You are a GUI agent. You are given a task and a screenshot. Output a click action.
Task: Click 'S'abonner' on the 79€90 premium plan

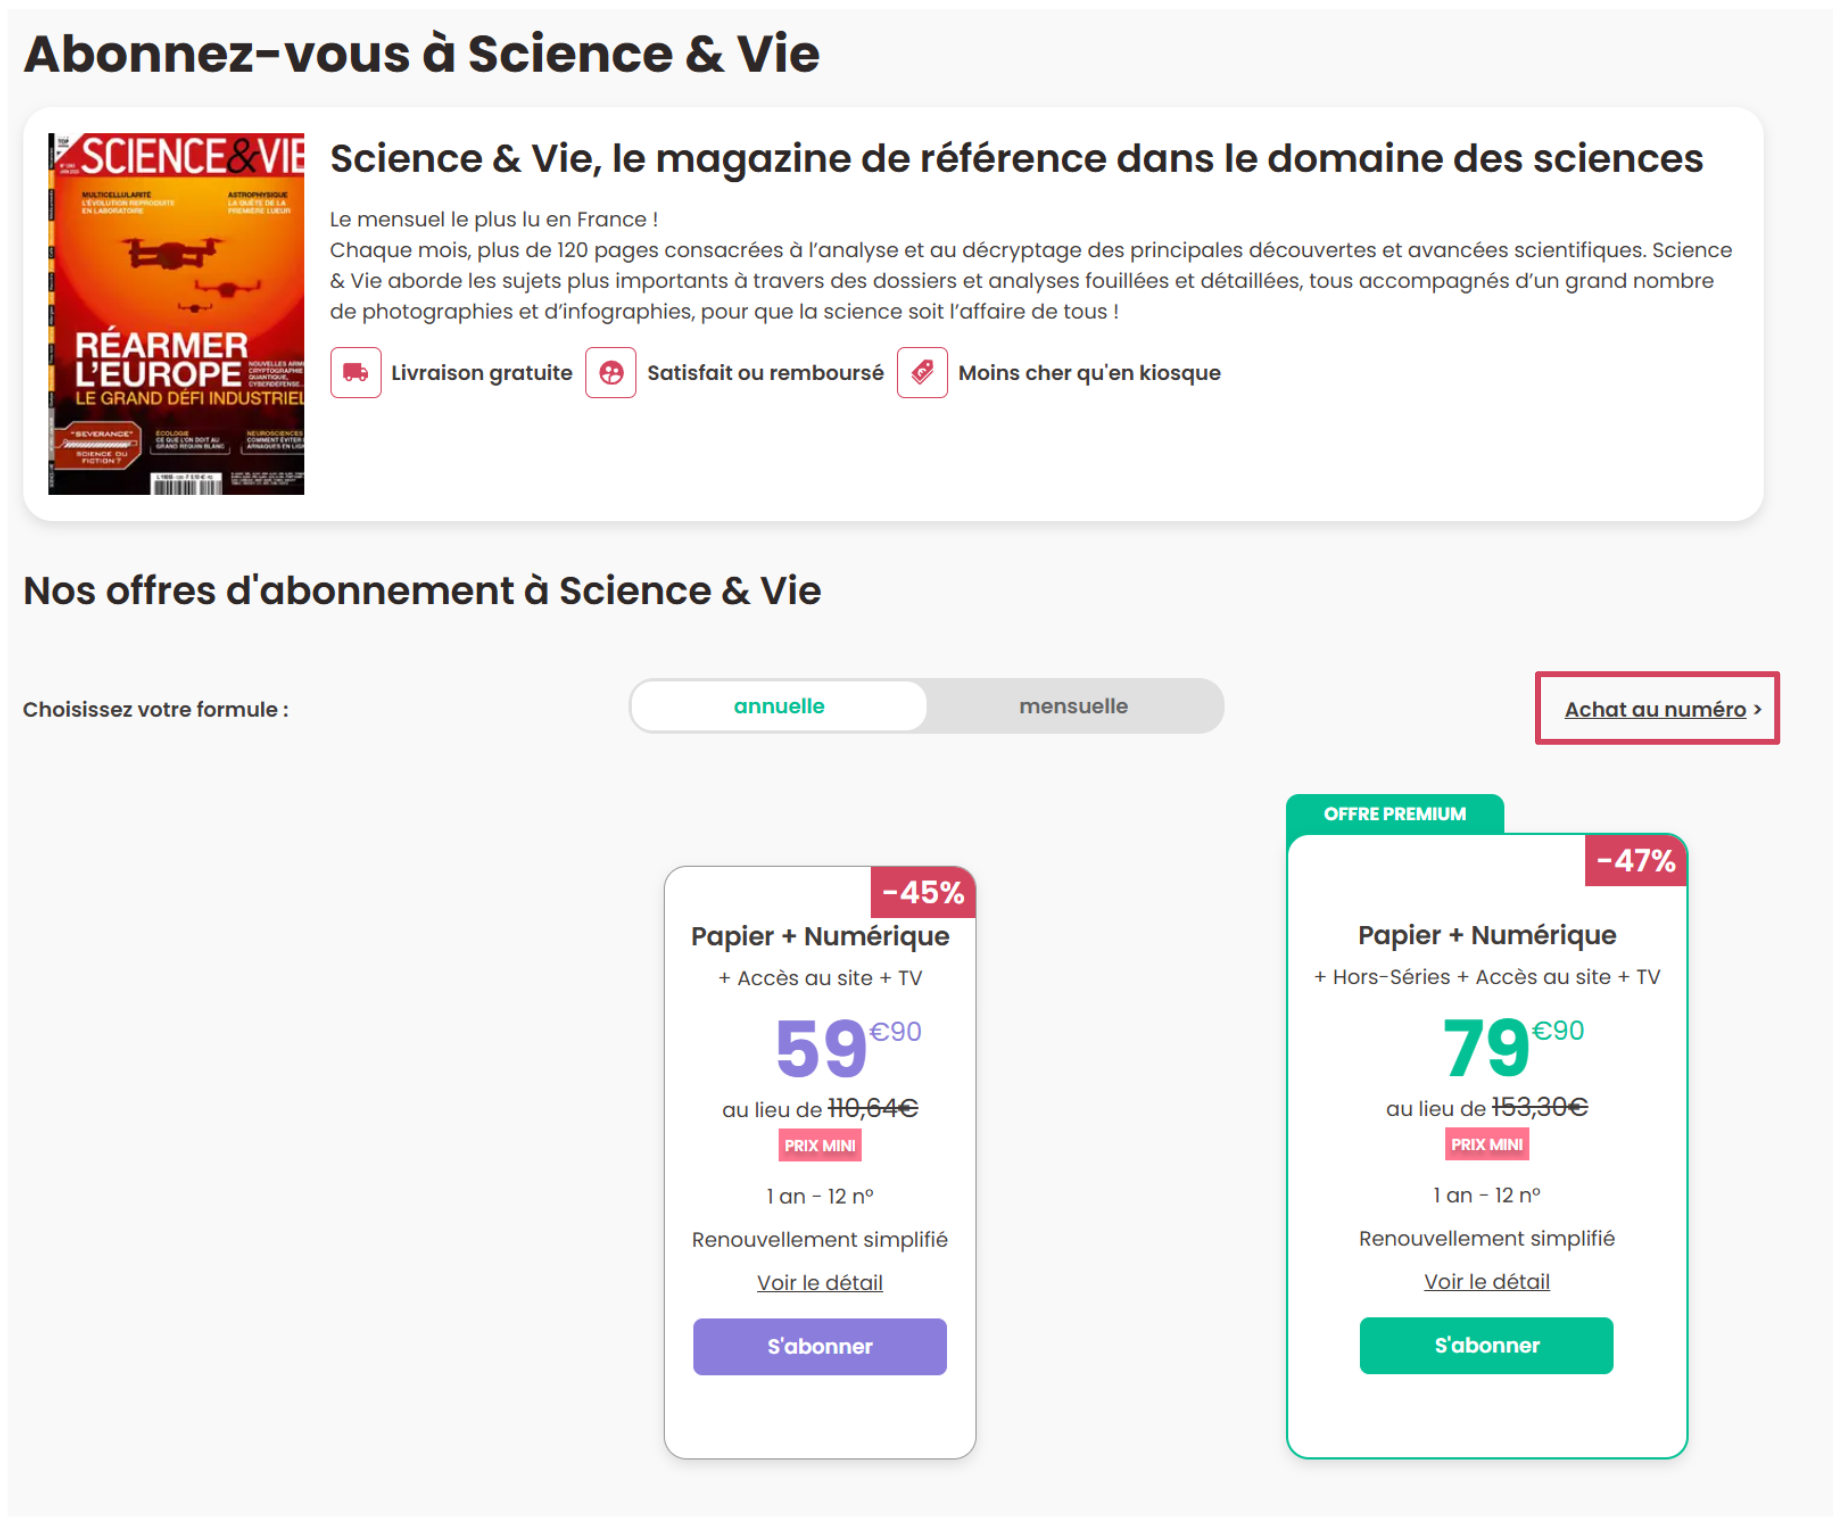click(x=1486, y=1345)
